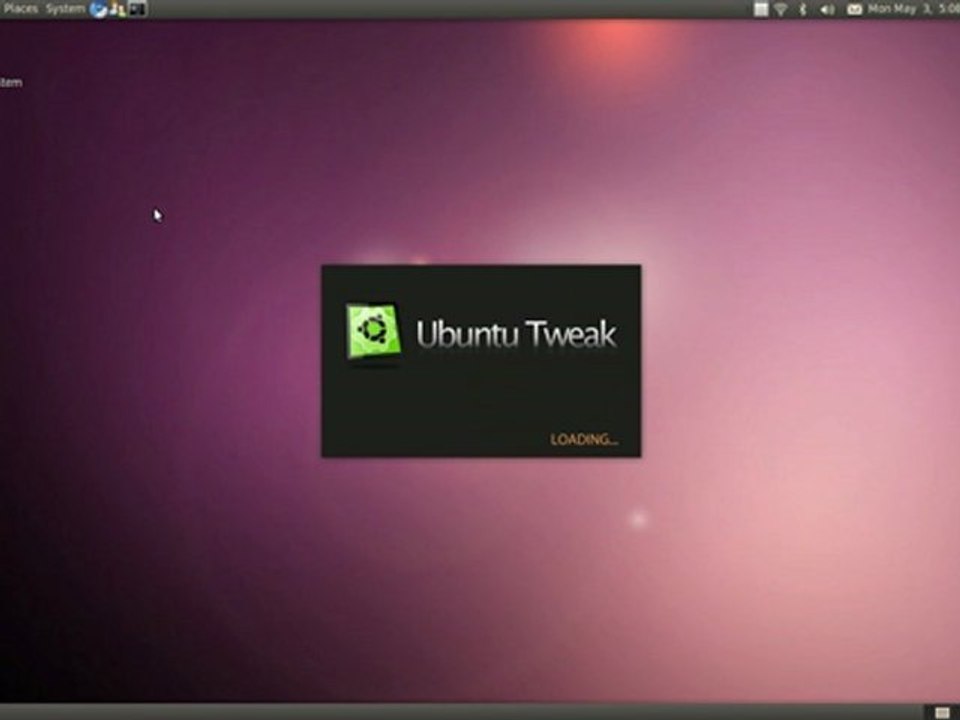Open the two-people launcher icon in panel
This screenshot has width=960, height=720.
click(x=118, y=9)
